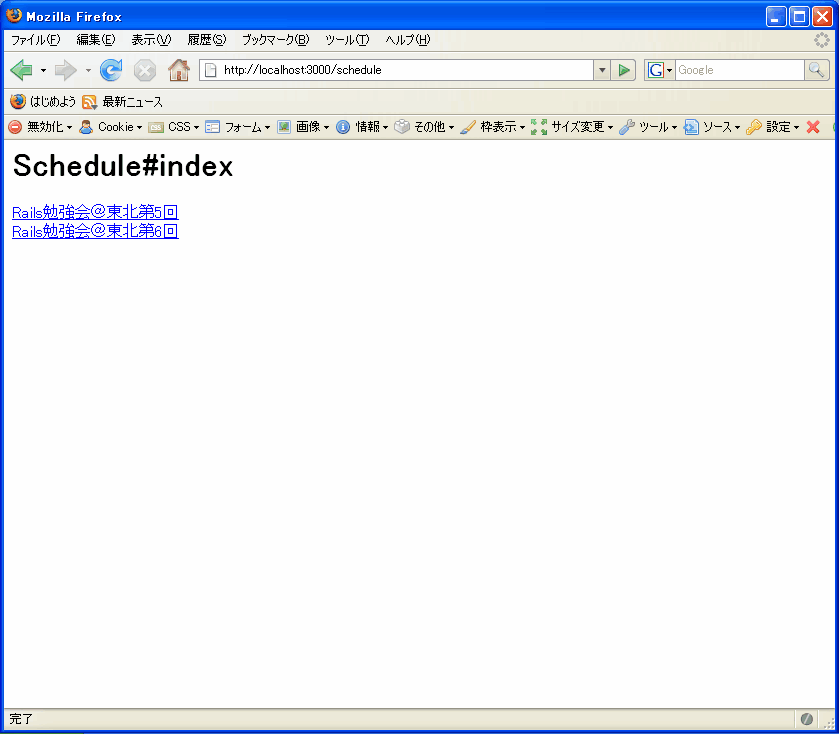Click the grey Forward arrow button
The width and height of the screenshot is (839, 734).
point(66,70)
